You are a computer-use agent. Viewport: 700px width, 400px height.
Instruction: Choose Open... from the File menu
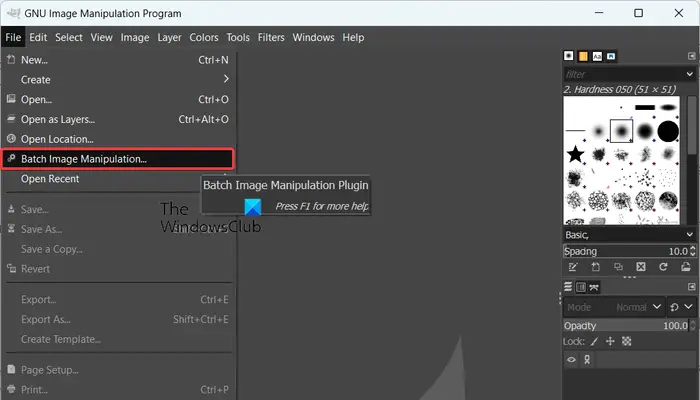pyautogui.click(x=118, y=99)
